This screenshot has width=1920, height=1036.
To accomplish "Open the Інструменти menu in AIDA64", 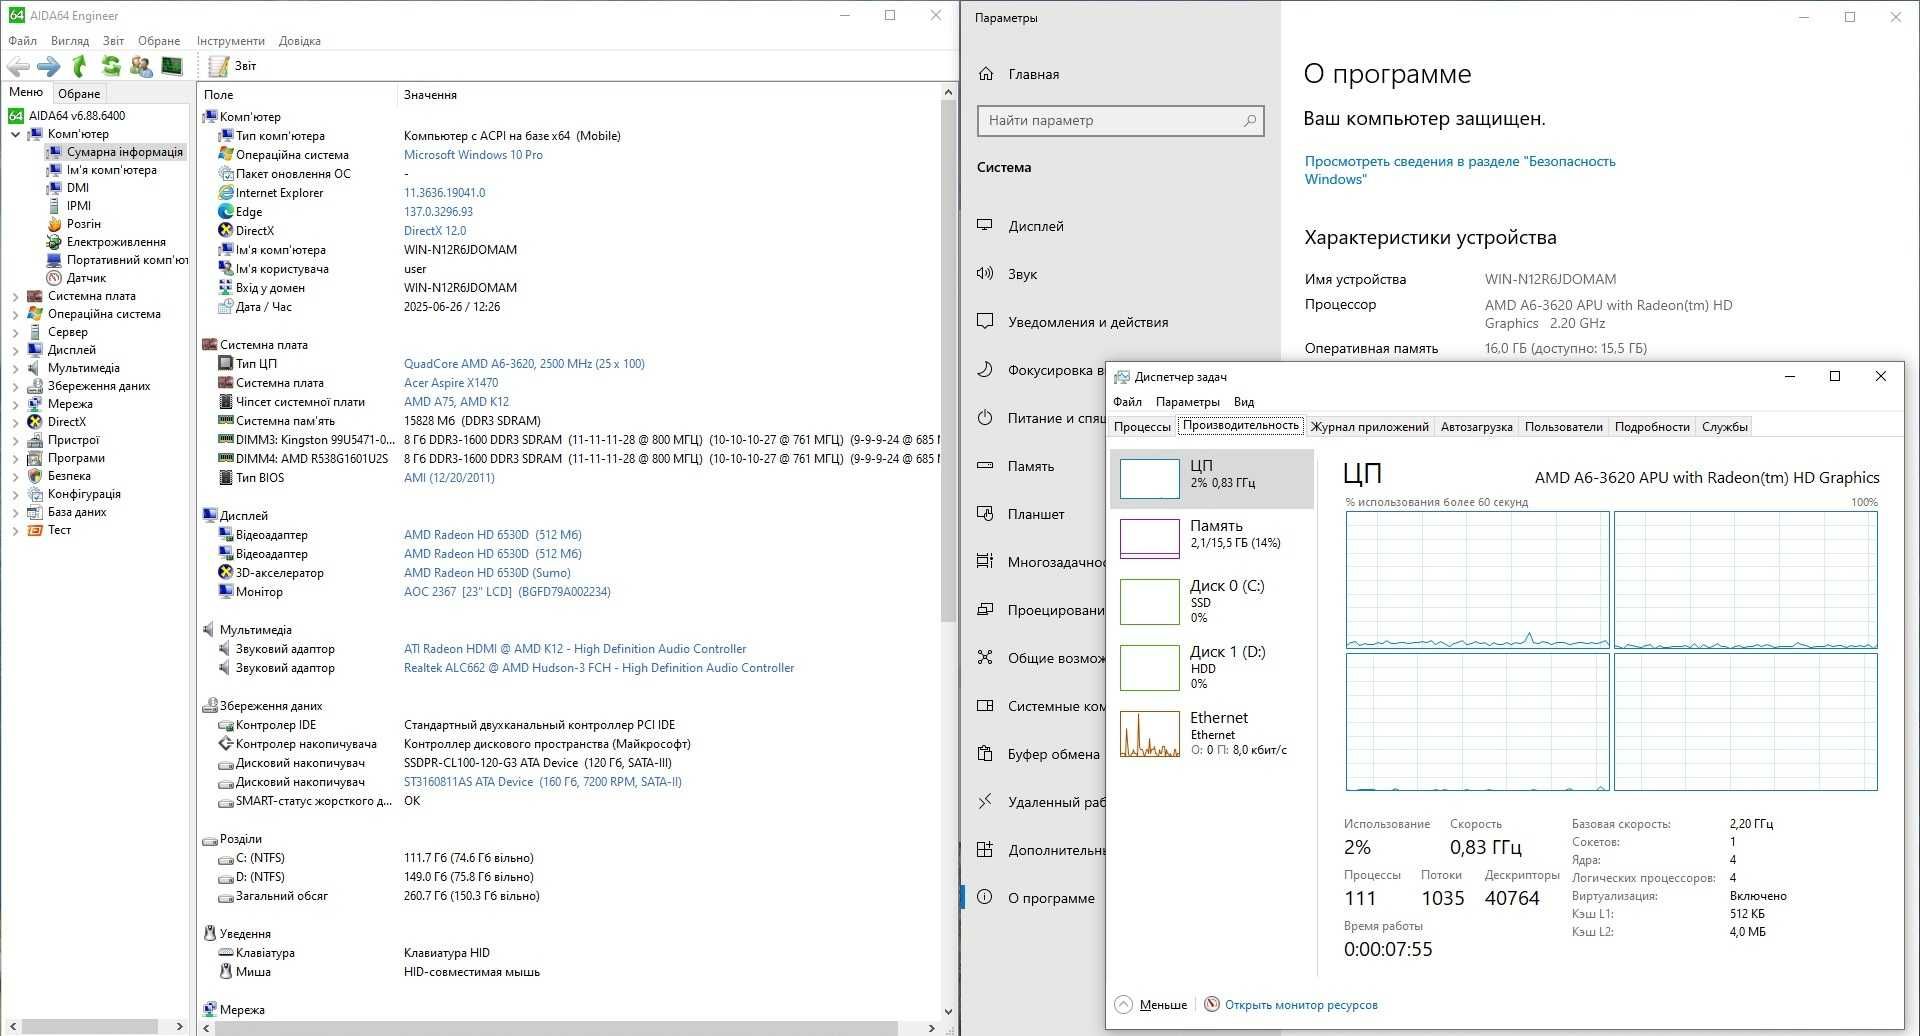I will click(x=231, y=41).
